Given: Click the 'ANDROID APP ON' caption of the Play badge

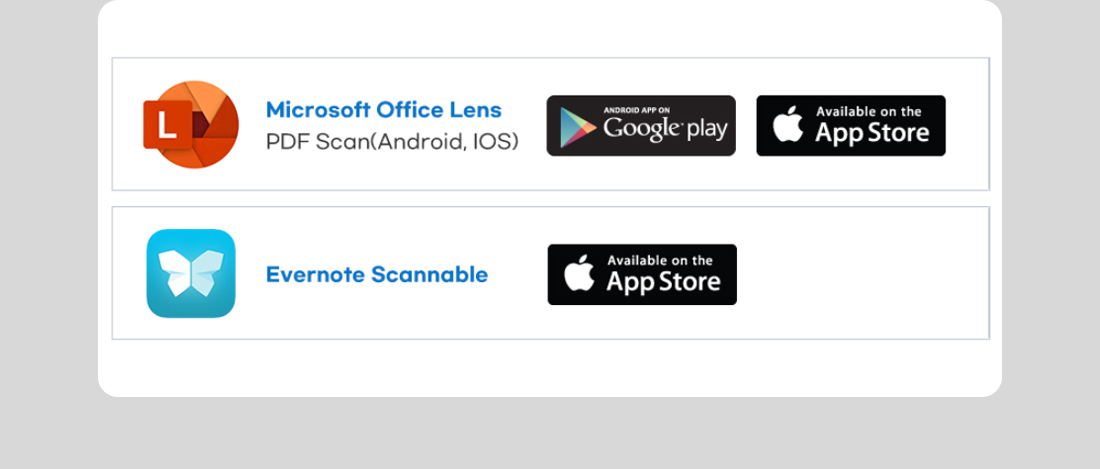Looking at the screenshot, I should click(x=637, y=110).
